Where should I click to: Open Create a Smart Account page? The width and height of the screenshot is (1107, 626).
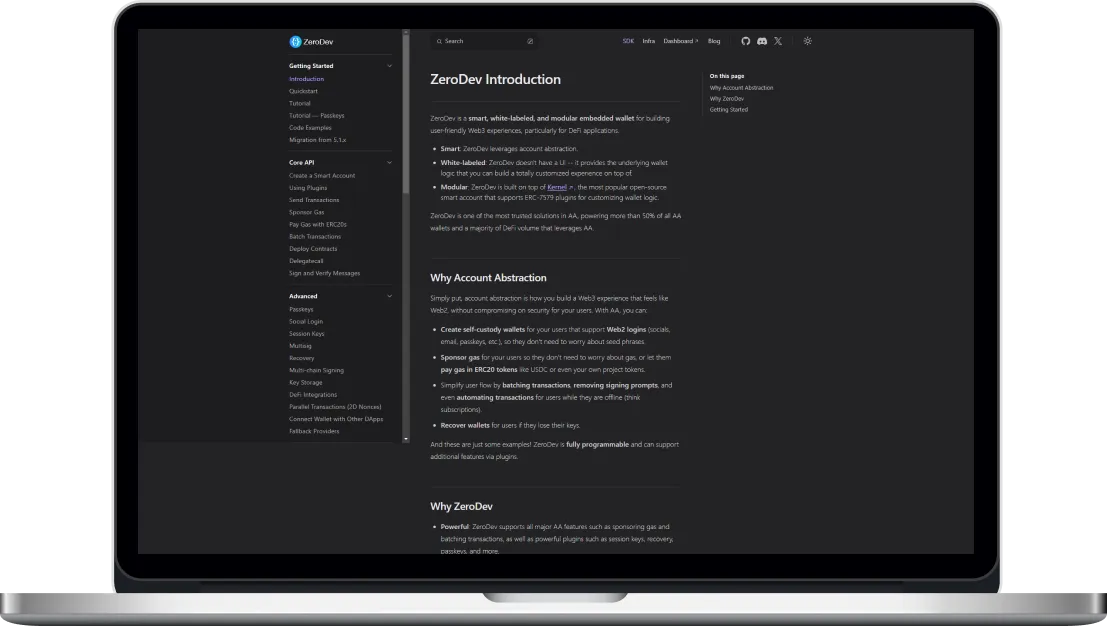tap(322, 176)
